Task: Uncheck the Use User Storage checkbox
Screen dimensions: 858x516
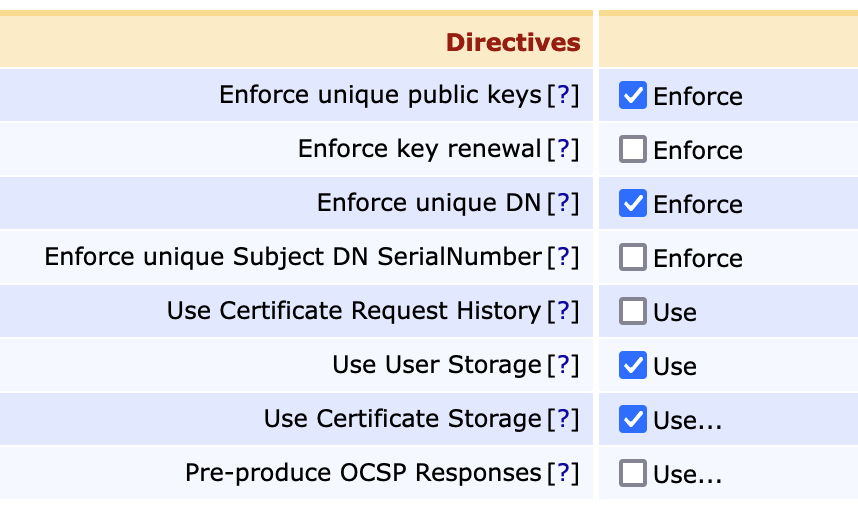Action: (633, 366)
